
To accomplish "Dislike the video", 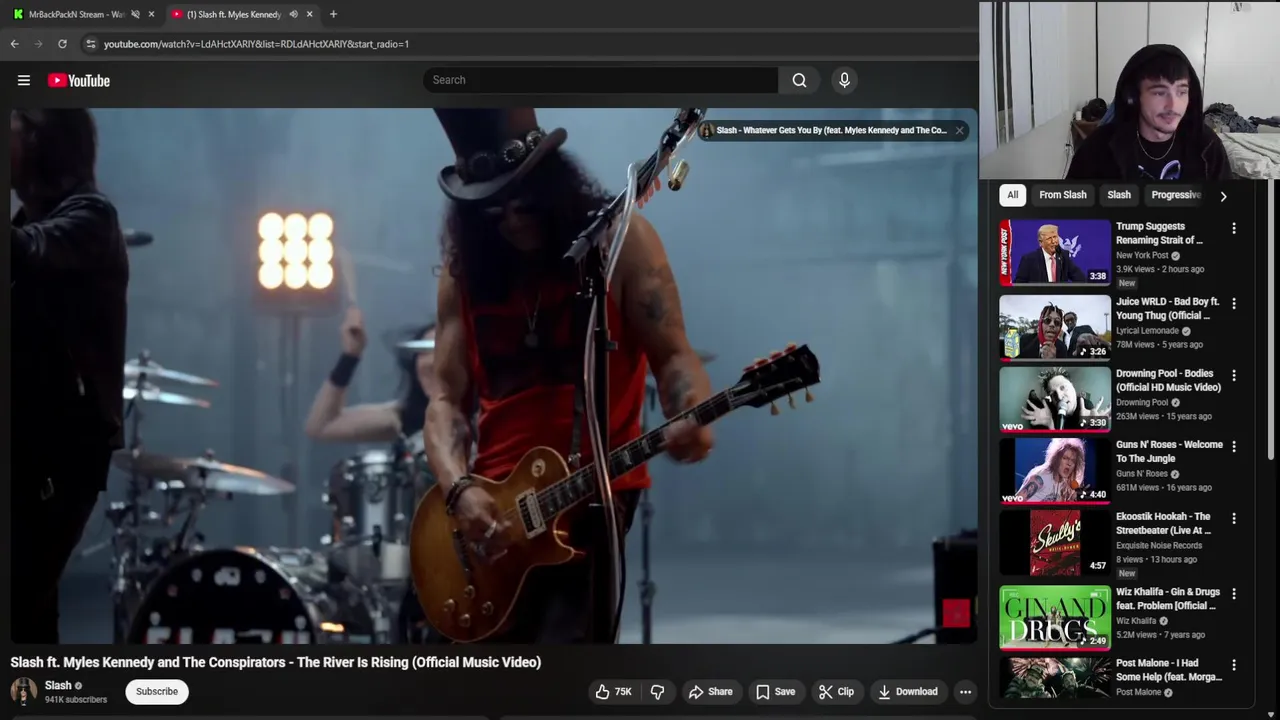I will coord(658,691).
